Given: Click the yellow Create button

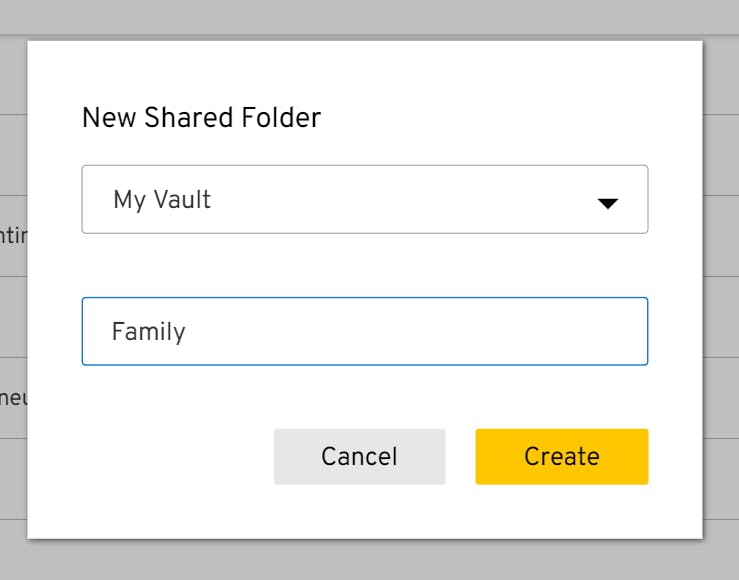Looking at the screenshot, I should [561, 457].
